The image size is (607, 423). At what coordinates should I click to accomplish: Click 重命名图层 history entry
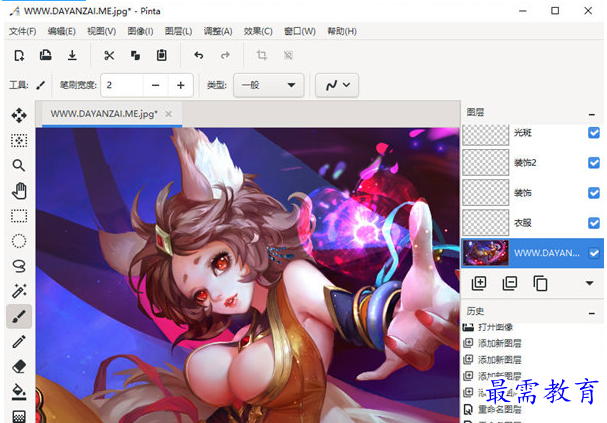coord(492,409)
